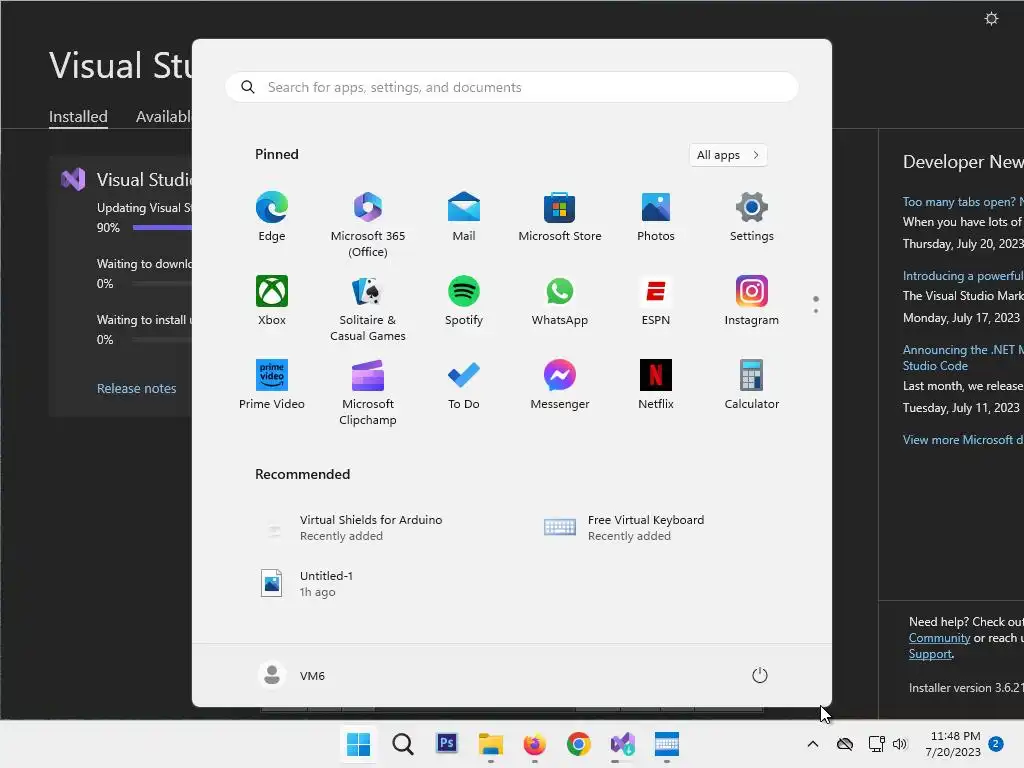
Task: Open Settings gear in Pinned
Action: click(752, 217)
